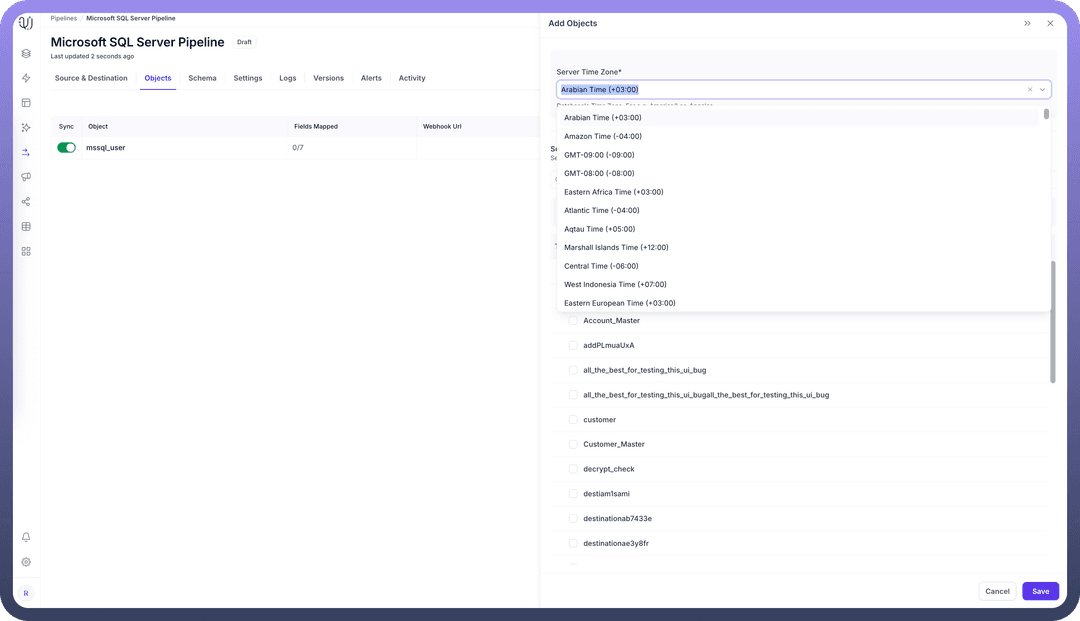The height and width of the screenshot is (621, 1080).
Task: Click the Cancel button
Action: [x=997, y=591]
